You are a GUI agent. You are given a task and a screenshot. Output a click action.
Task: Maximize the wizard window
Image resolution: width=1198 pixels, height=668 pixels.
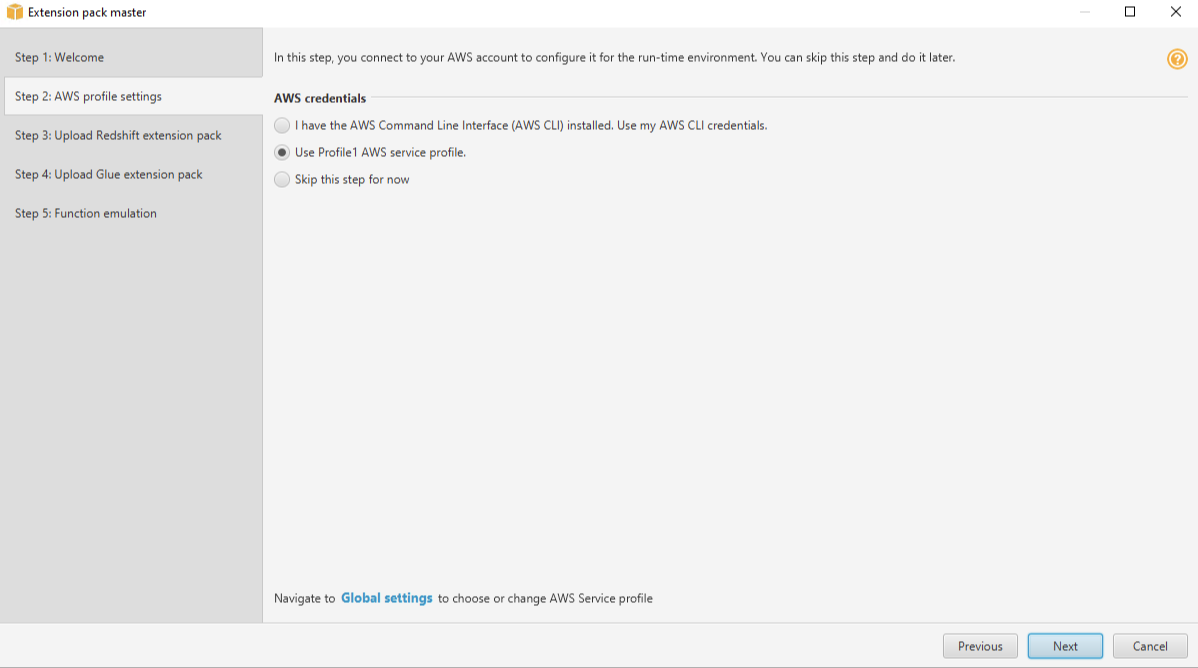click(1130, 11)
